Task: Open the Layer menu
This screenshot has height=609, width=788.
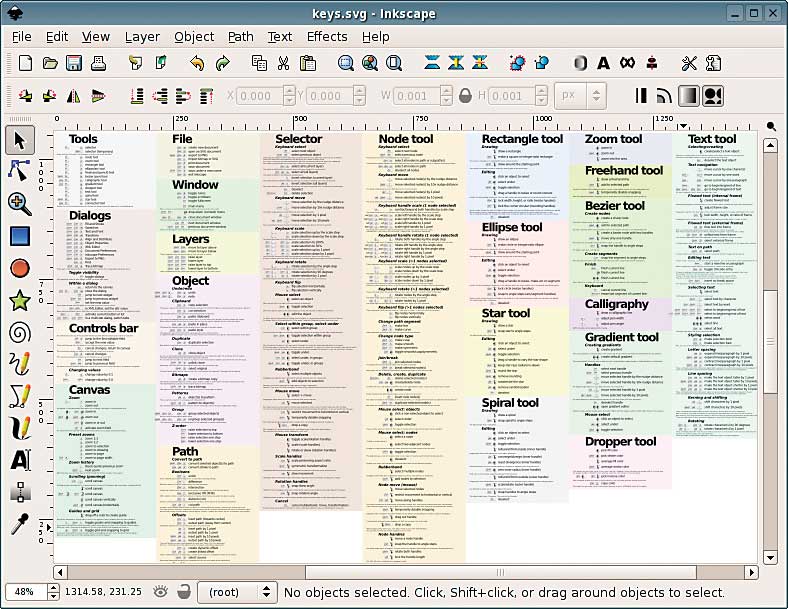Action: tap(142, 37)
